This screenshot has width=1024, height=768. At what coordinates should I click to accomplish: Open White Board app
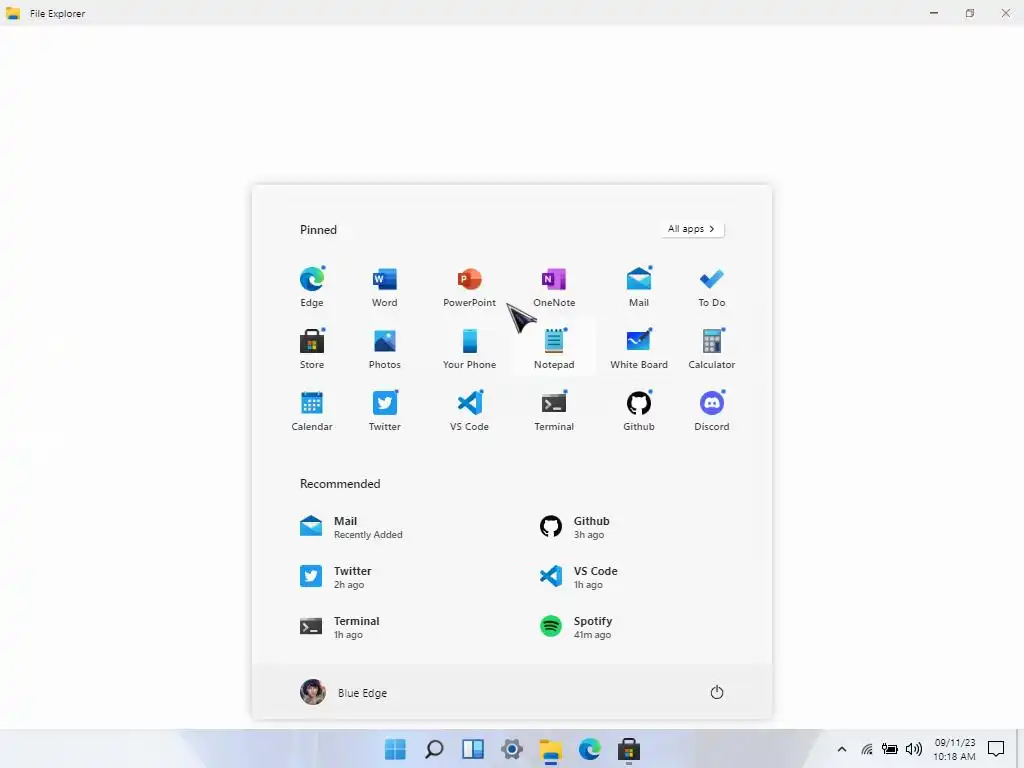(639, 349)
